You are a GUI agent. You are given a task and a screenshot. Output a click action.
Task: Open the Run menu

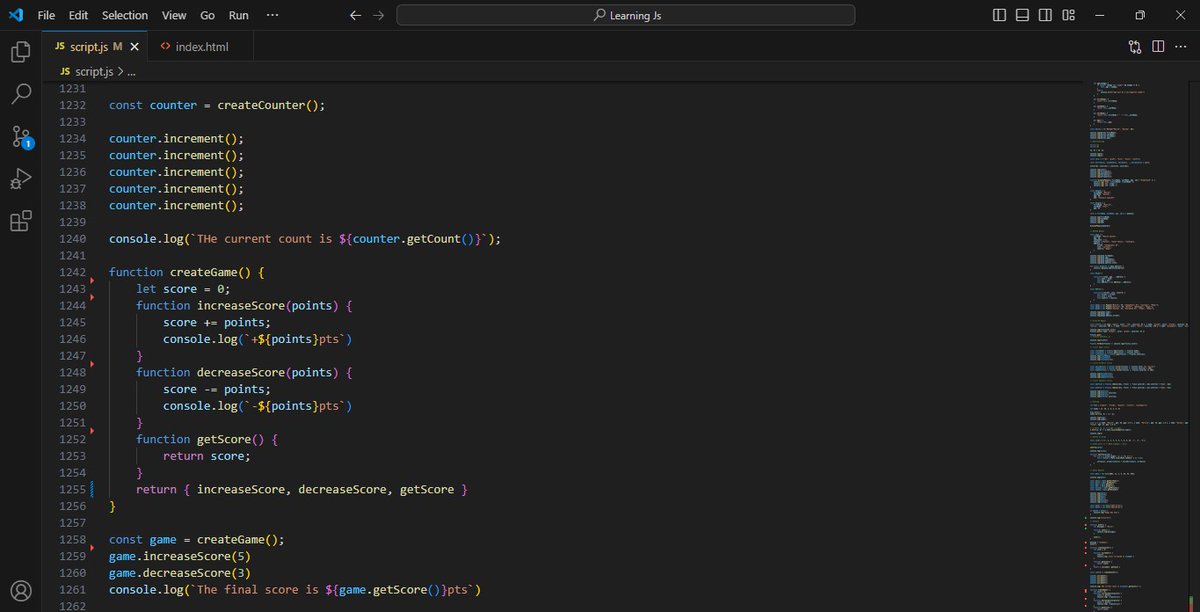[238, 15]
